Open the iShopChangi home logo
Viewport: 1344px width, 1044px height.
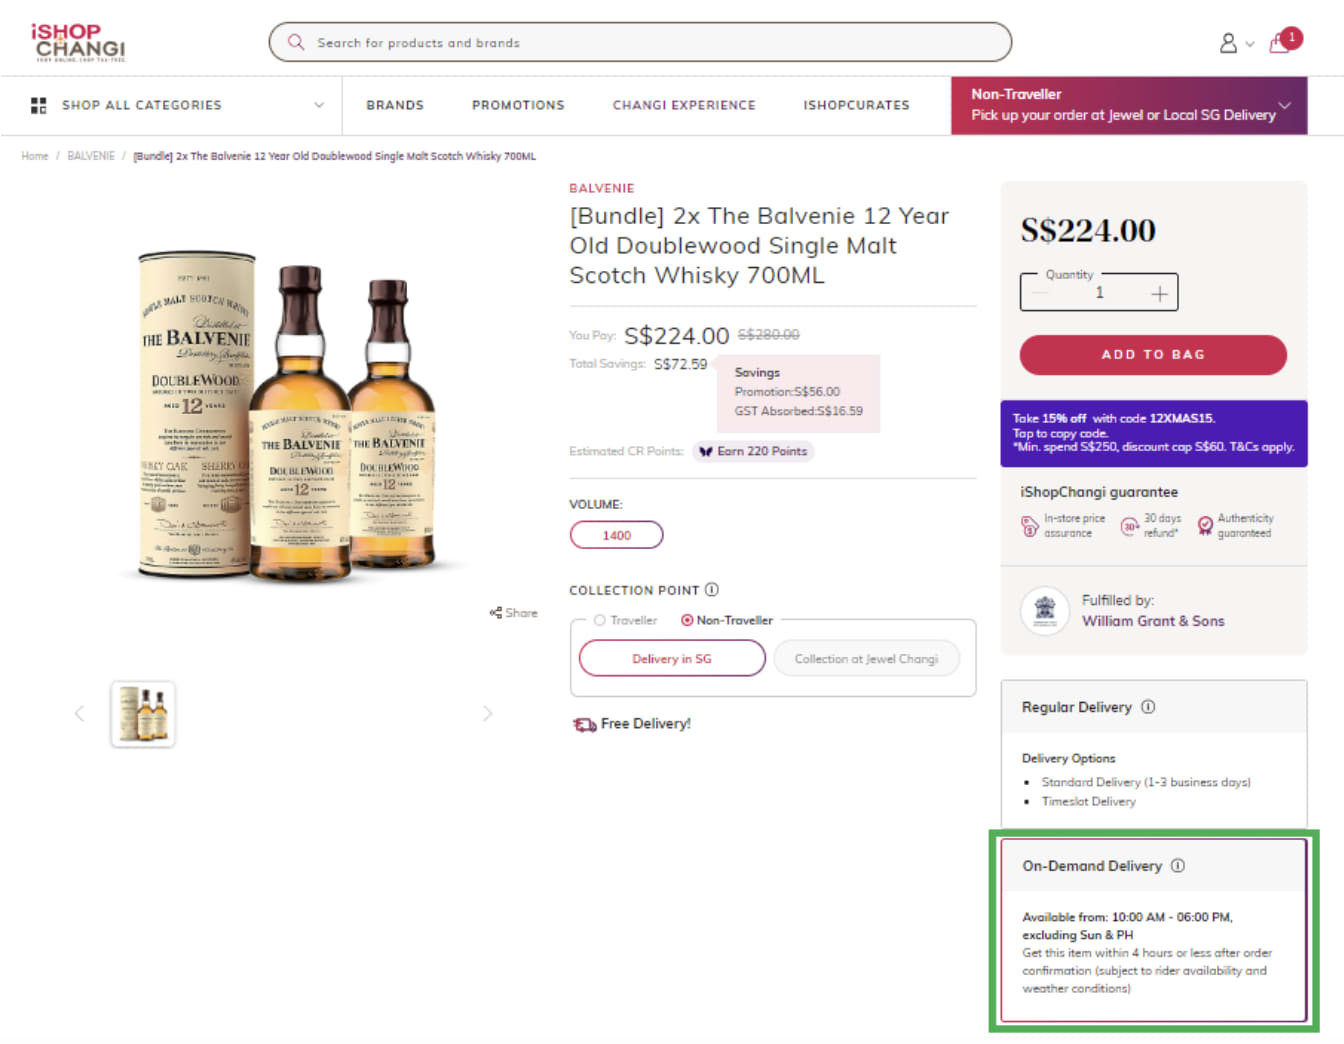pos(78,42)
